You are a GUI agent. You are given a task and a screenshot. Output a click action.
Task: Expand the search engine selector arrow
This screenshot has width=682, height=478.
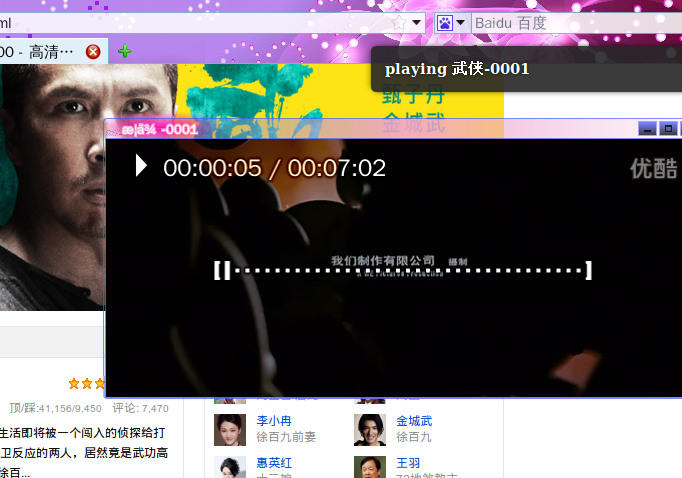[x=461, y=22]
